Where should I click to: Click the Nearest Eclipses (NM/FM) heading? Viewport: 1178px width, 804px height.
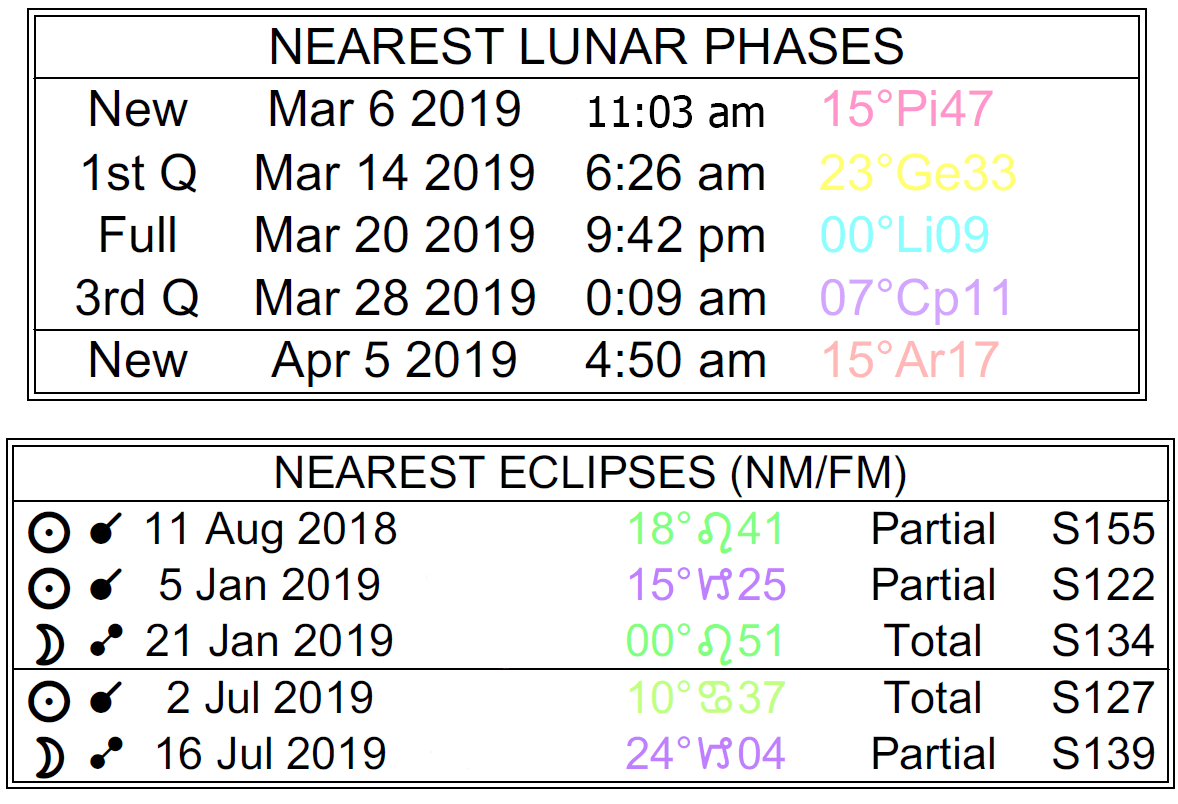[x=590, y=473]
